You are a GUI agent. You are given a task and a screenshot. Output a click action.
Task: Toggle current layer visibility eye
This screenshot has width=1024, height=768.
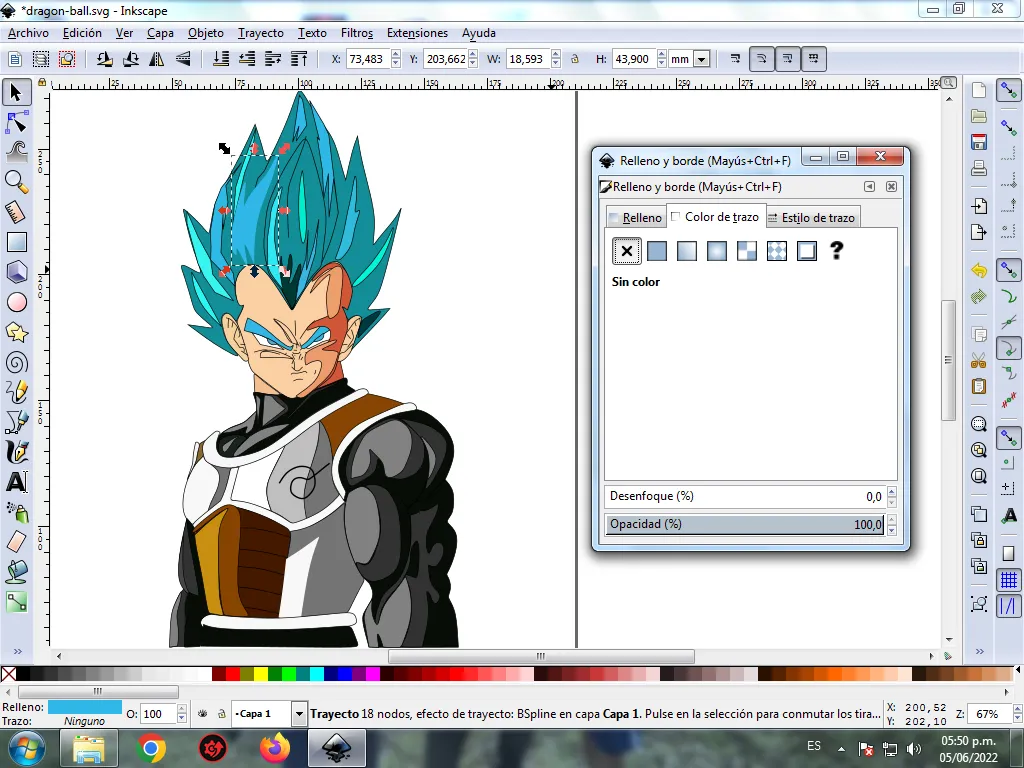(202, 713)
